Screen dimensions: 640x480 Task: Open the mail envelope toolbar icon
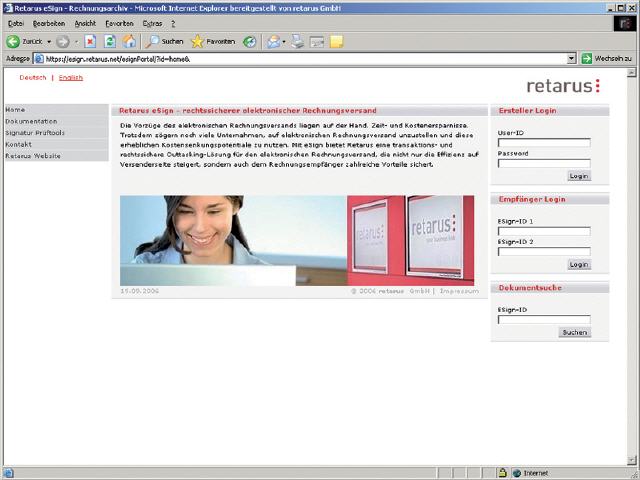click(x=273, y=41)
